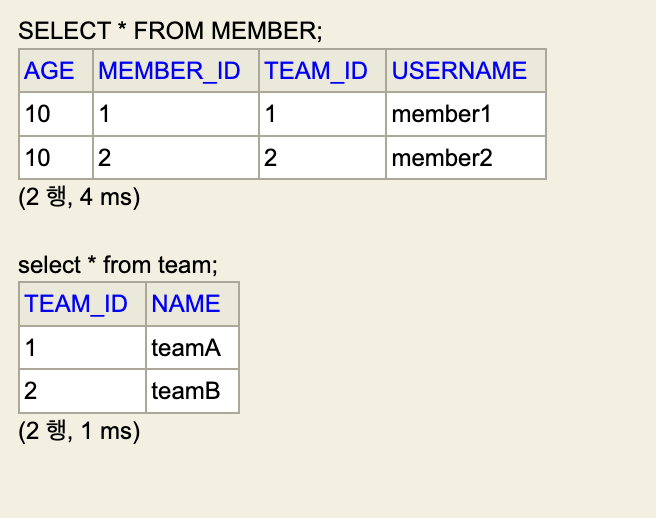This screenshot has height=518, width=656.
Task: Click the '(2 행, 4 ms)' result summary
Action: point(79,197)
